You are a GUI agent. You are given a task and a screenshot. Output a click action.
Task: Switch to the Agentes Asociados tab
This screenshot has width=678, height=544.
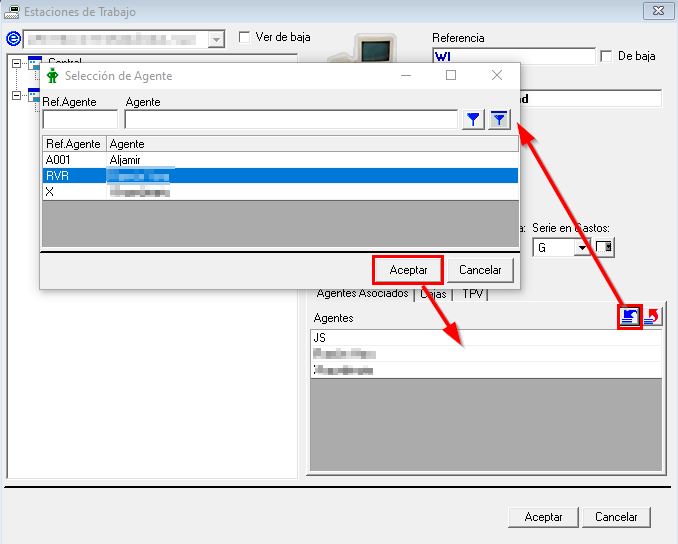[361, 294]
